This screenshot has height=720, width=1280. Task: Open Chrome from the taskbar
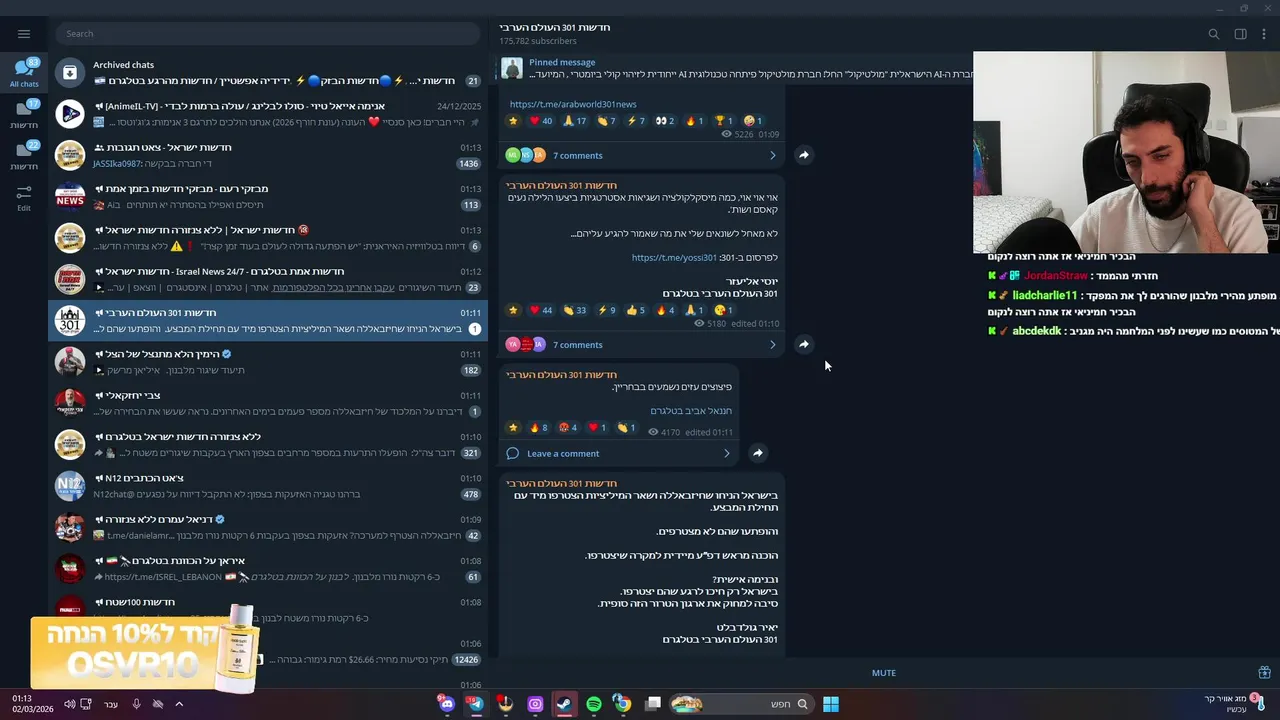(x=623, y=704)
